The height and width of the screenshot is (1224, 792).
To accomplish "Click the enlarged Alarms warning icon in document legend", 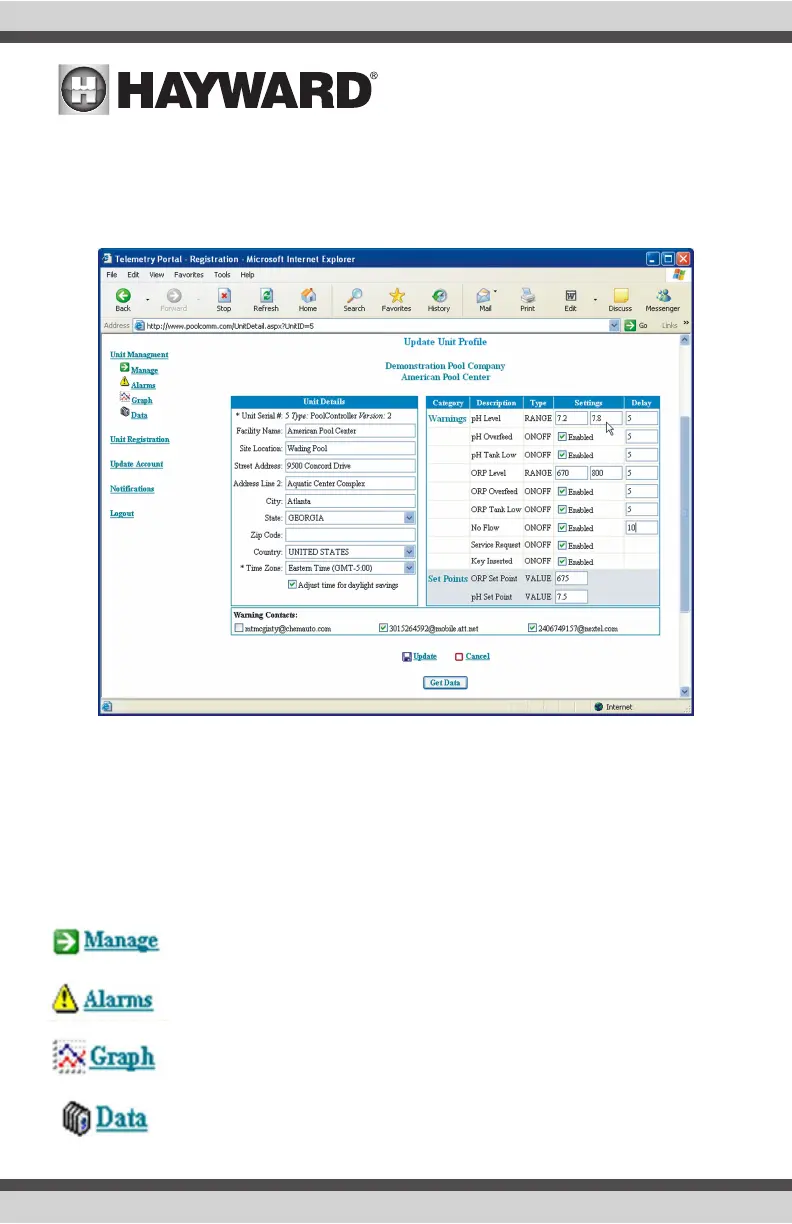I will [x=66, y=998].
